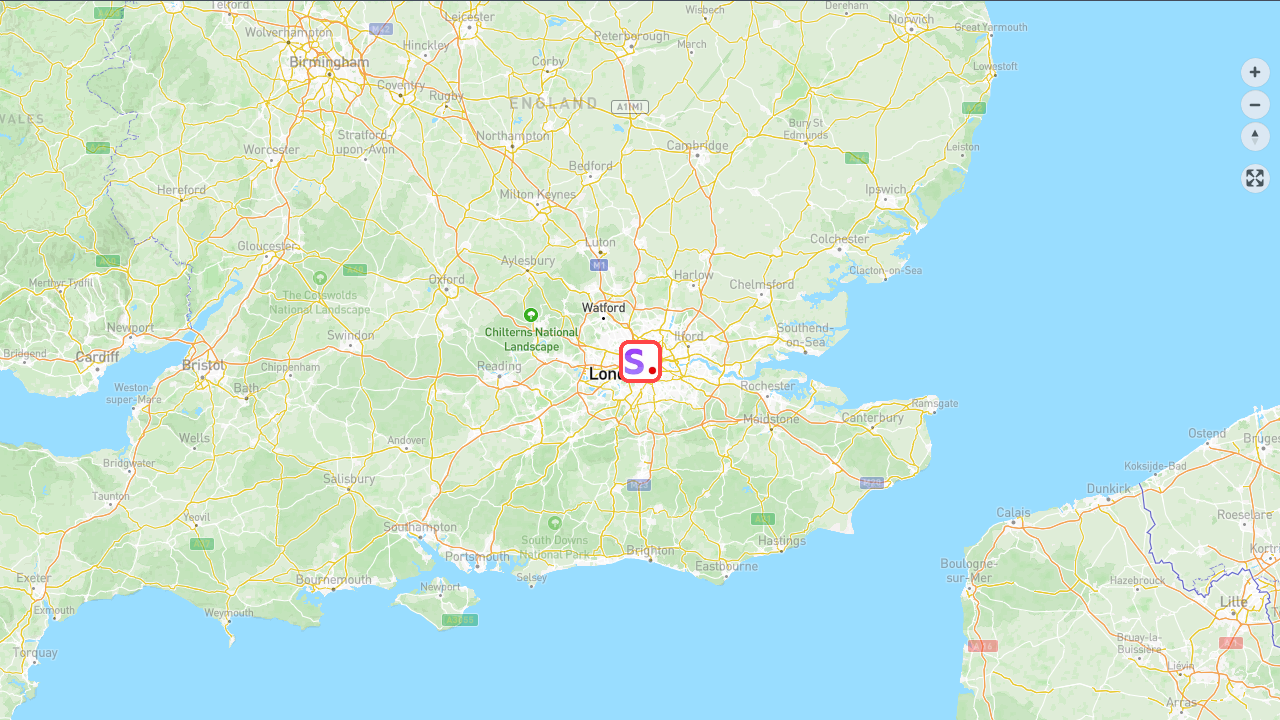Screen dimensions: 1280x720
Task: Select the Brighton city label
Action: click(650, 550)
